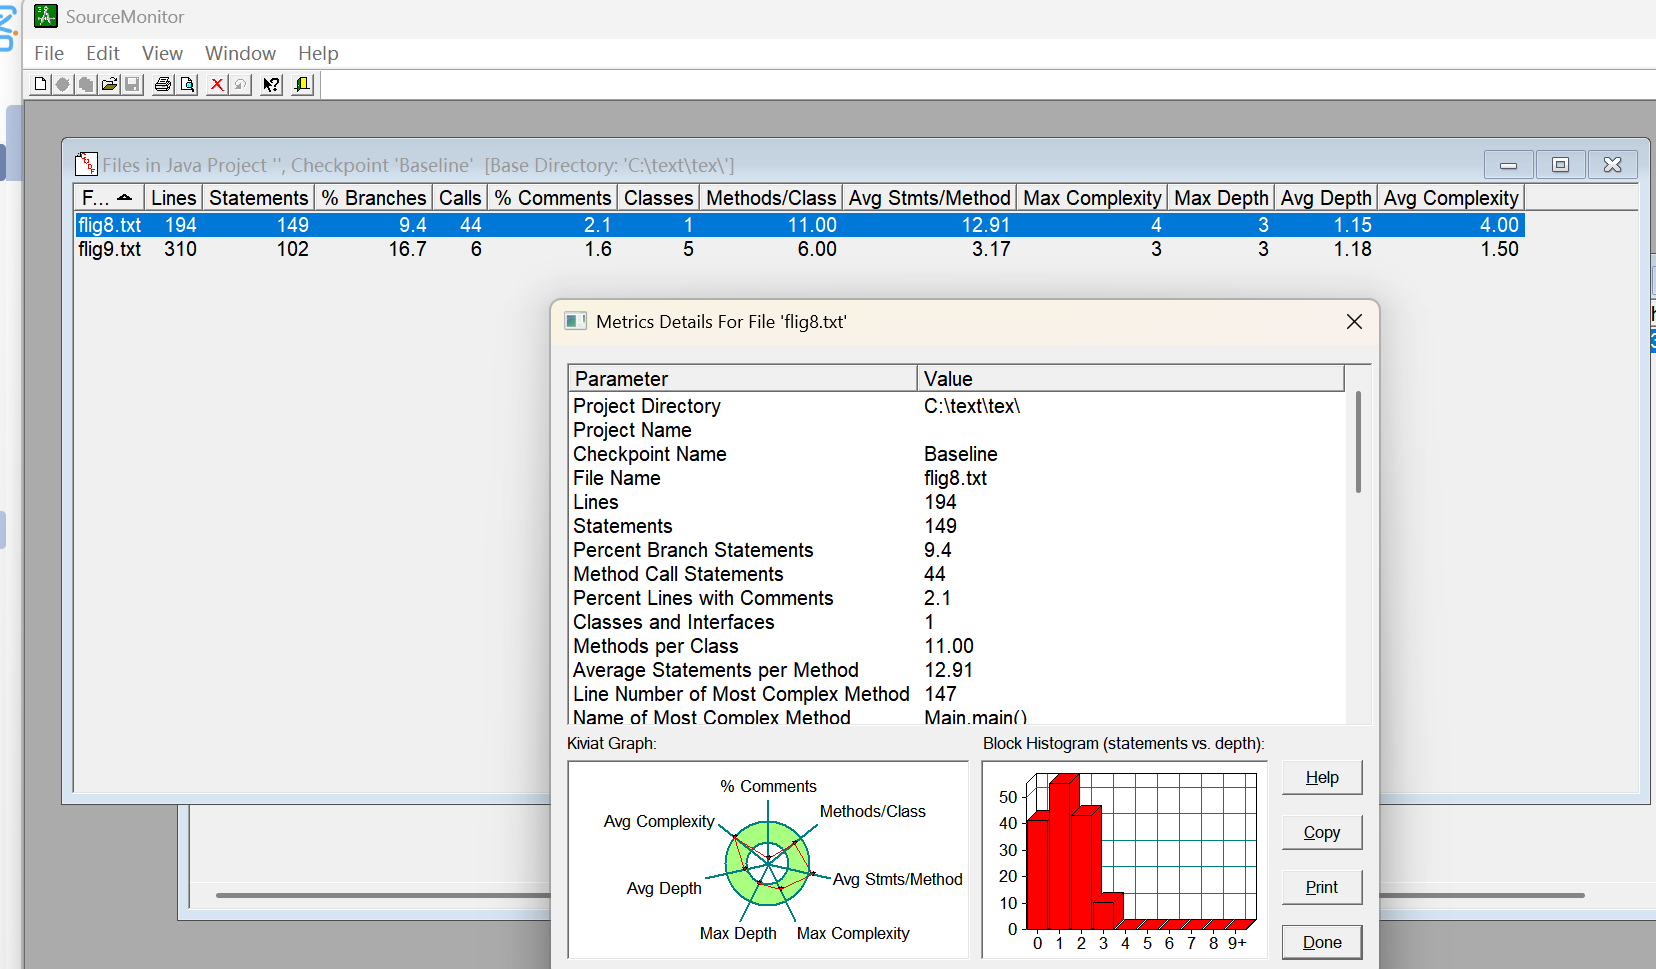Sort by the Avg Complexity column header
Image resolution: width=1656 pixels, height=969 pixels.
(1451, 198)
